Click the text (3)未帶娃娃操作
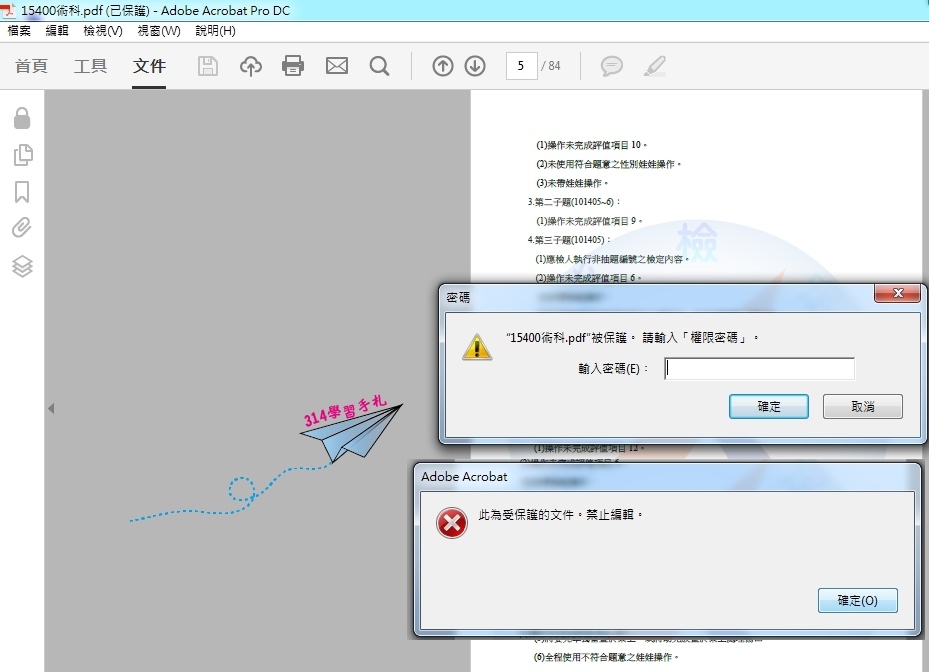This screenshot has width=929, height=672. click(x=572, y=183)
